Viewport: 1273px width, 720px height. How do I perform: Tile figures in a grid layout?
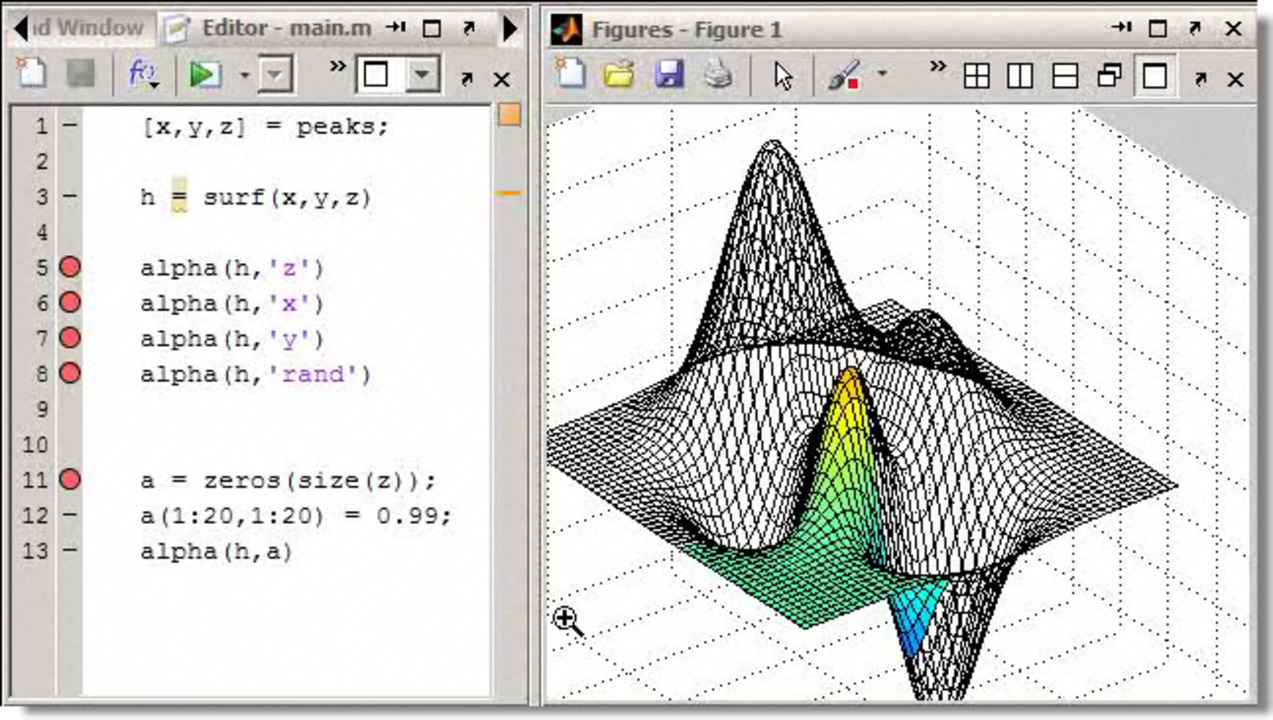click(x=976, y=76)
